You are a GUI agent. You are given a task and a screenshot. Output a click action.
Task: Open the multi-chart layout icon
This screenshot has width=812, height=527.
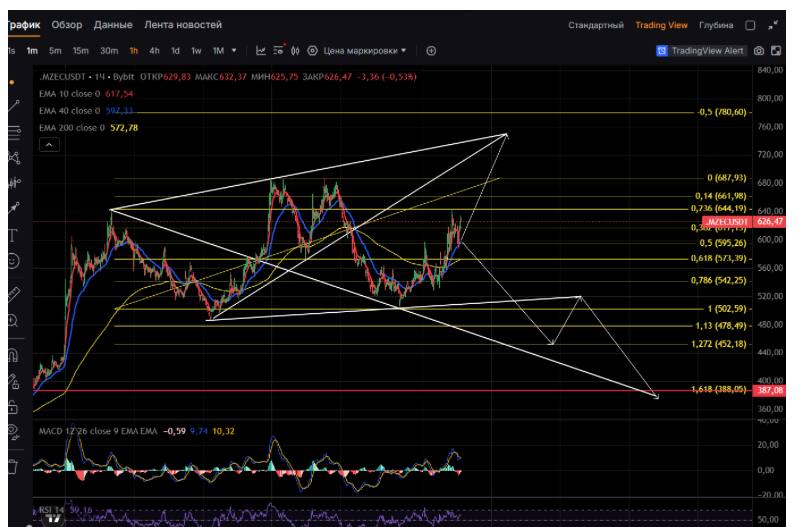coord(776,51)
